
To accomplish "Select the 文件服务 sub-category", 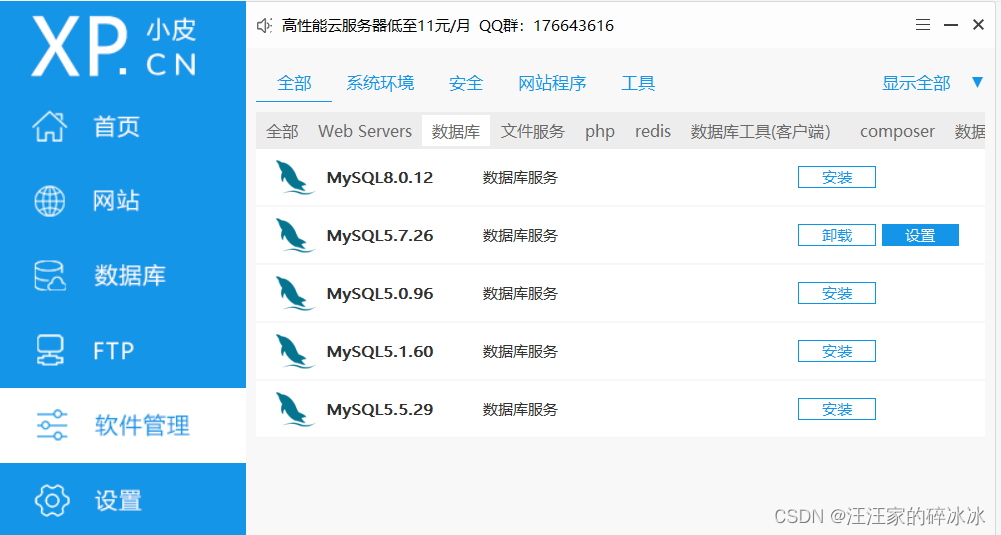I will click(532, 132).
